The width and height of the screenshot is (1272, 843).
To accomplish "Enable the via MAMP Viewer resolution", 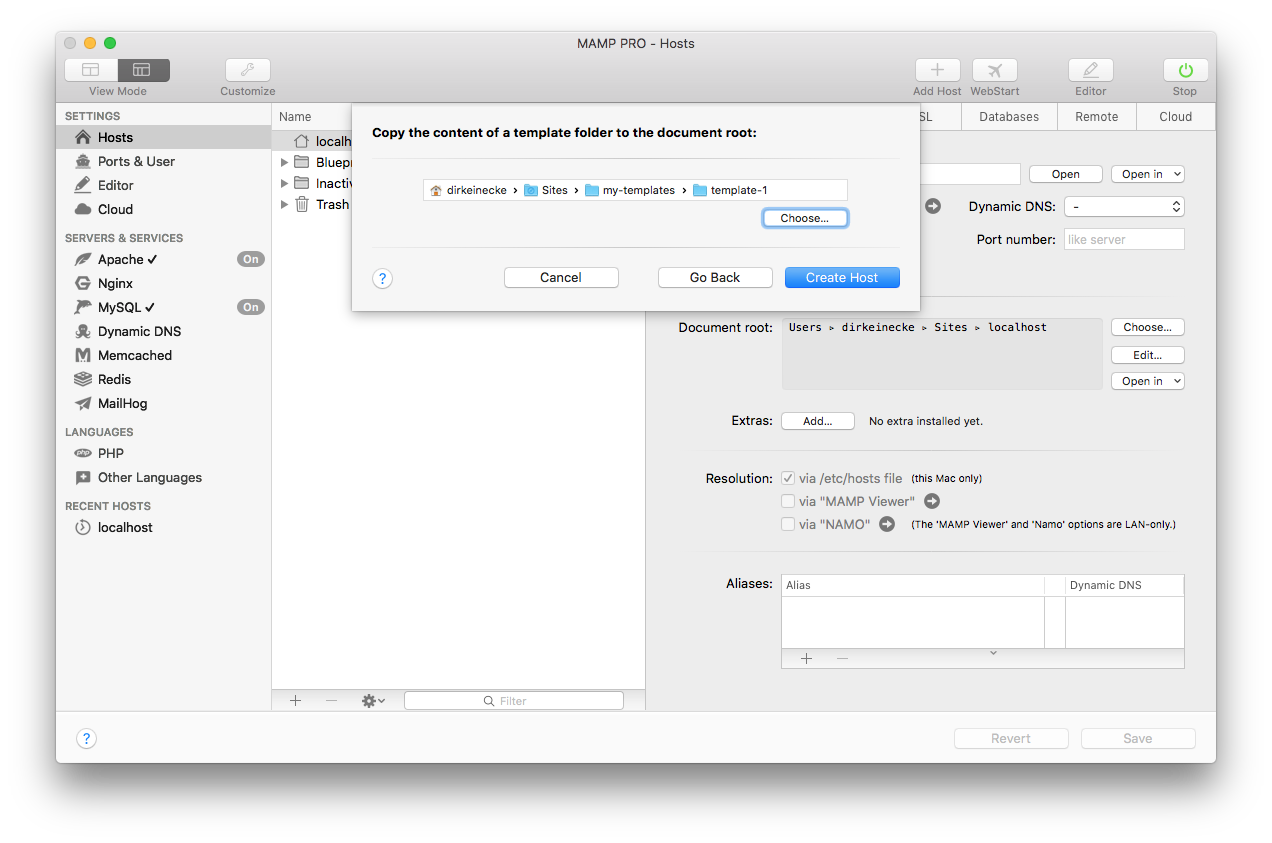I will point(788,501).
